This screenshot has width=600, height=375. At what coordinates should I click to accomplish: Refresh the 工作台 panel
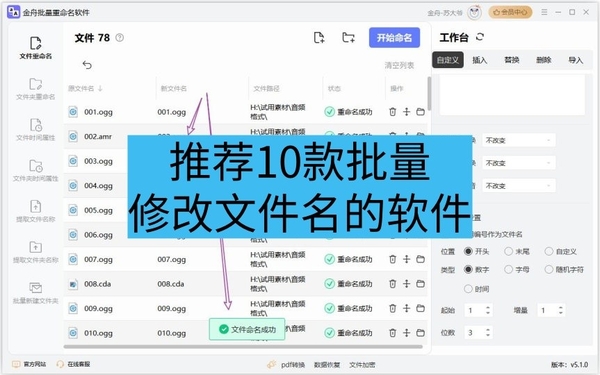click(480, 37)
